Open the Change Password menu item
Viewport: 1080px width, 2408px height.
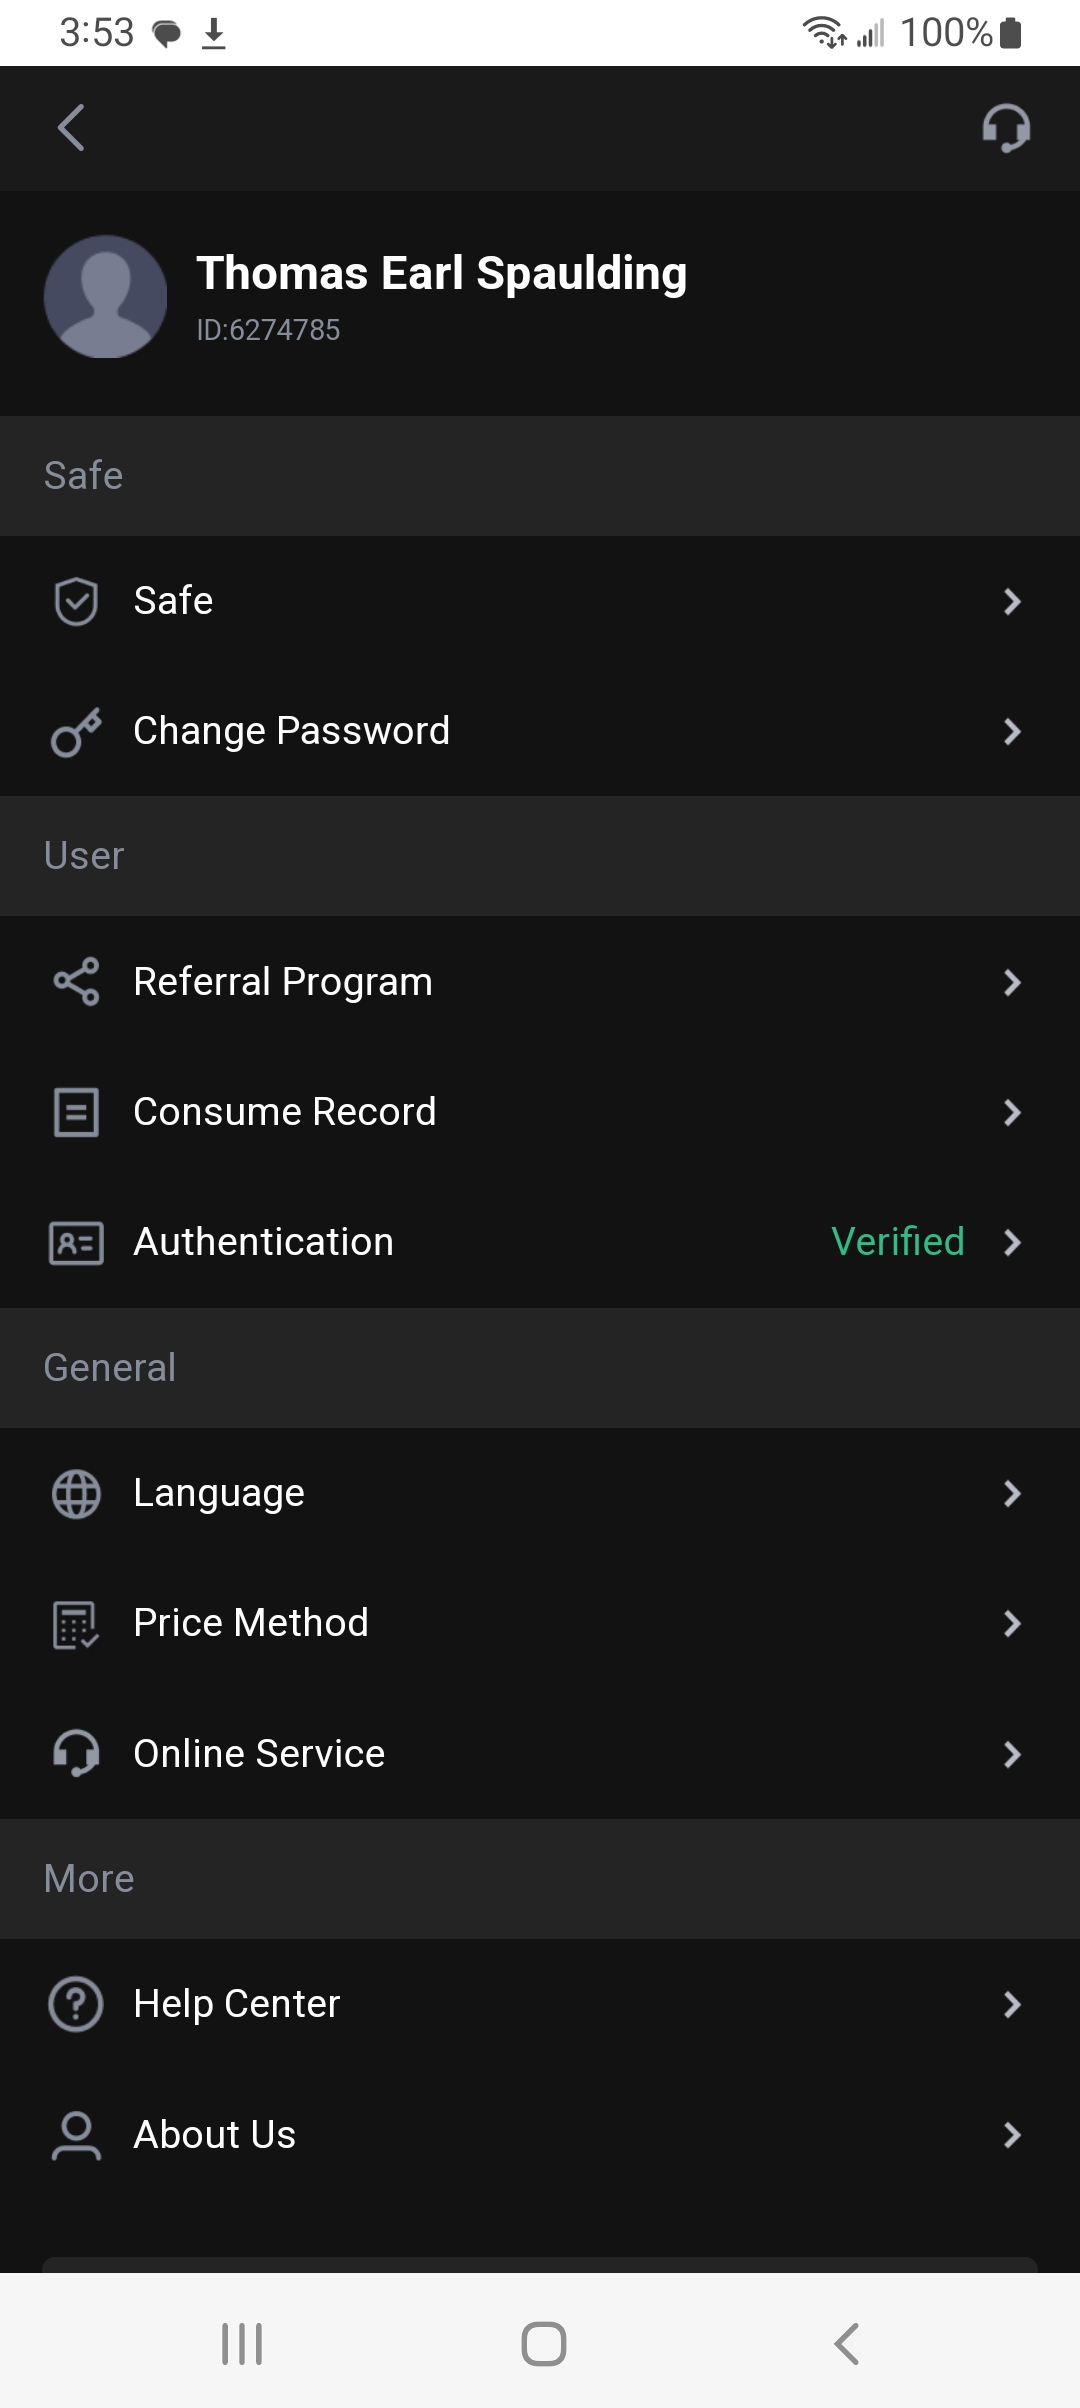coord(291,732)
